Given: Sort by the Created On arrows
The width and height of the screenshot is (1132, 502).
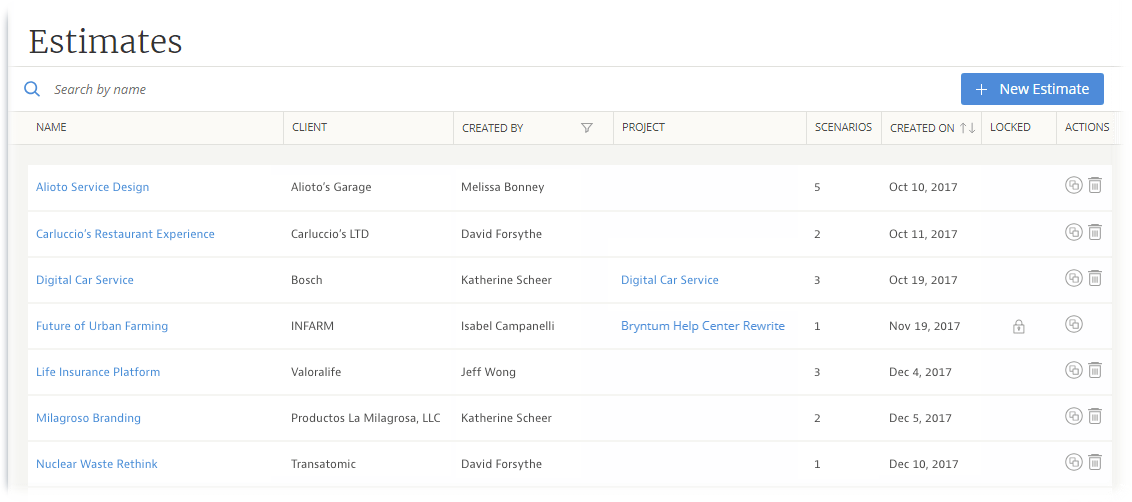Looking at the screenshot, I should click(967, 128).
